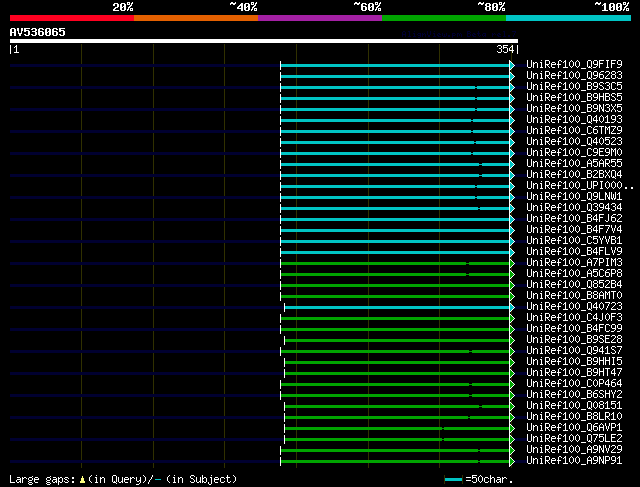
Task: Select the UniRef100_B8LR10 subject name
Action: click(x=574, y=417)
